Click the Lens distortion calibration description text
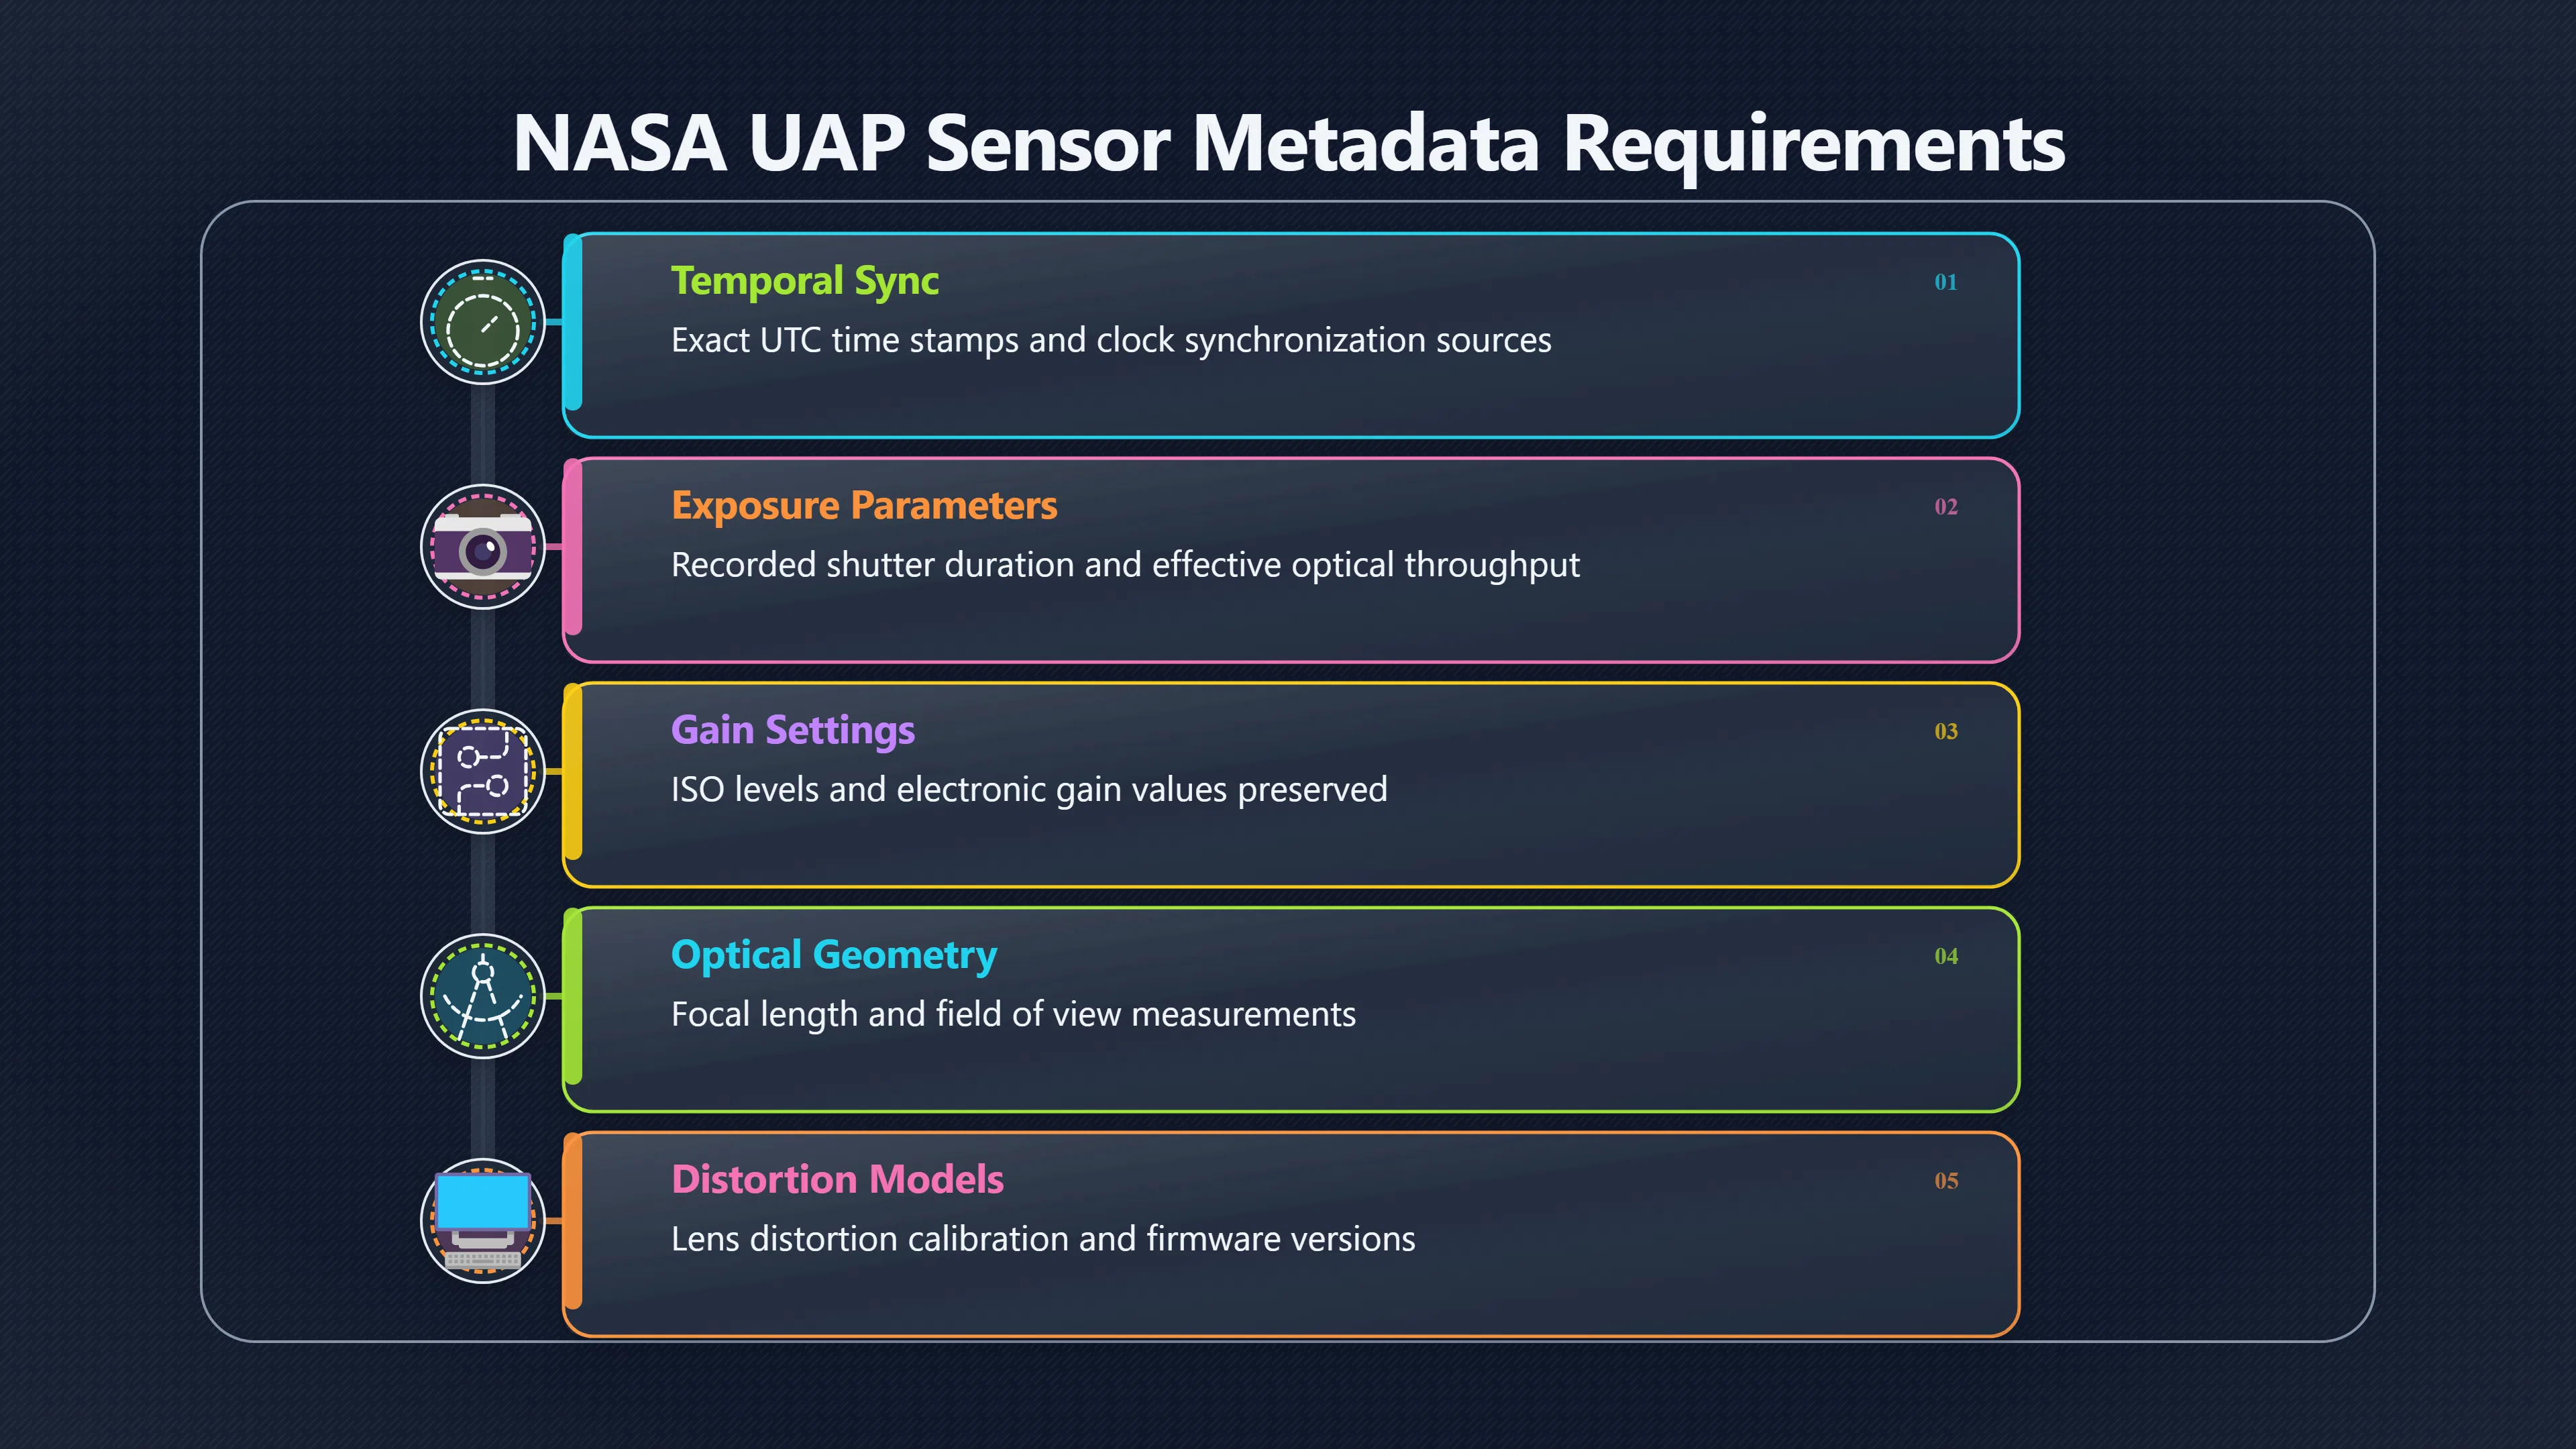 (x=1043, y=1239)
